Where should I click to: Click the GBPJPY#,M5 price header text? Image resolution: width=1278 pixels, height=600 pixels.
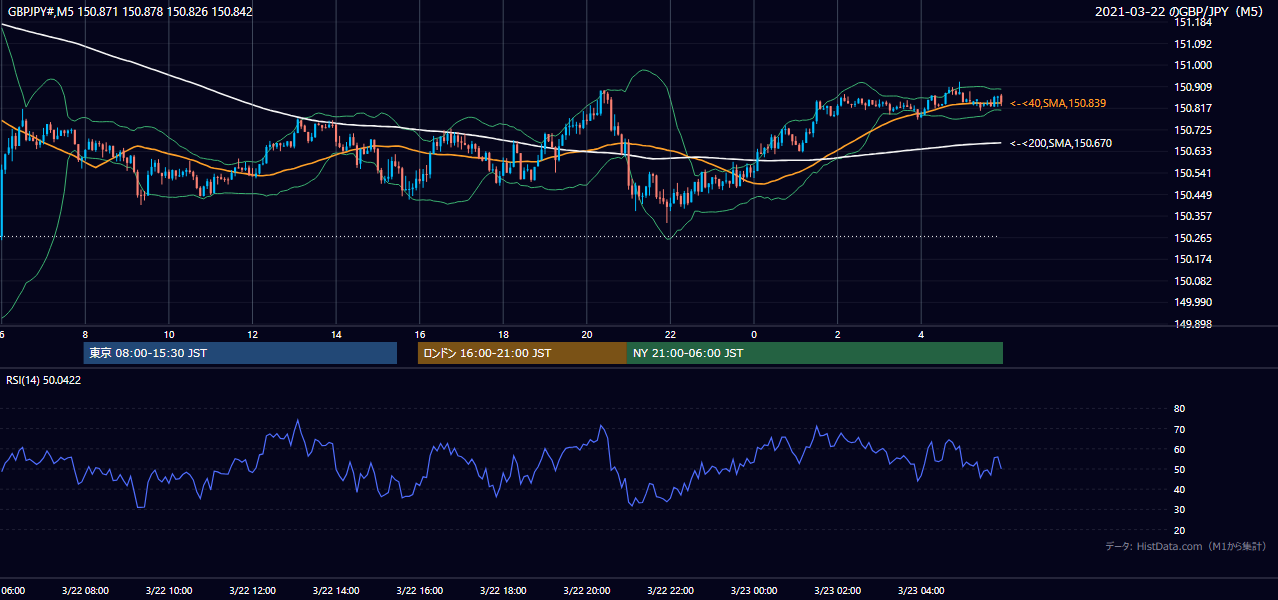coord(128,12)
